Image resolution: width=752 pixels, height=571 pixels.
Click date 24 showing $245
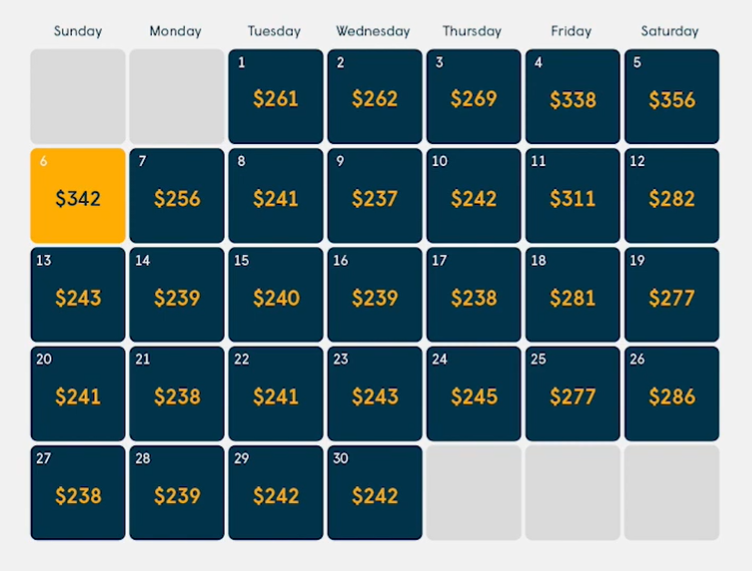click(x=474, y=394)
